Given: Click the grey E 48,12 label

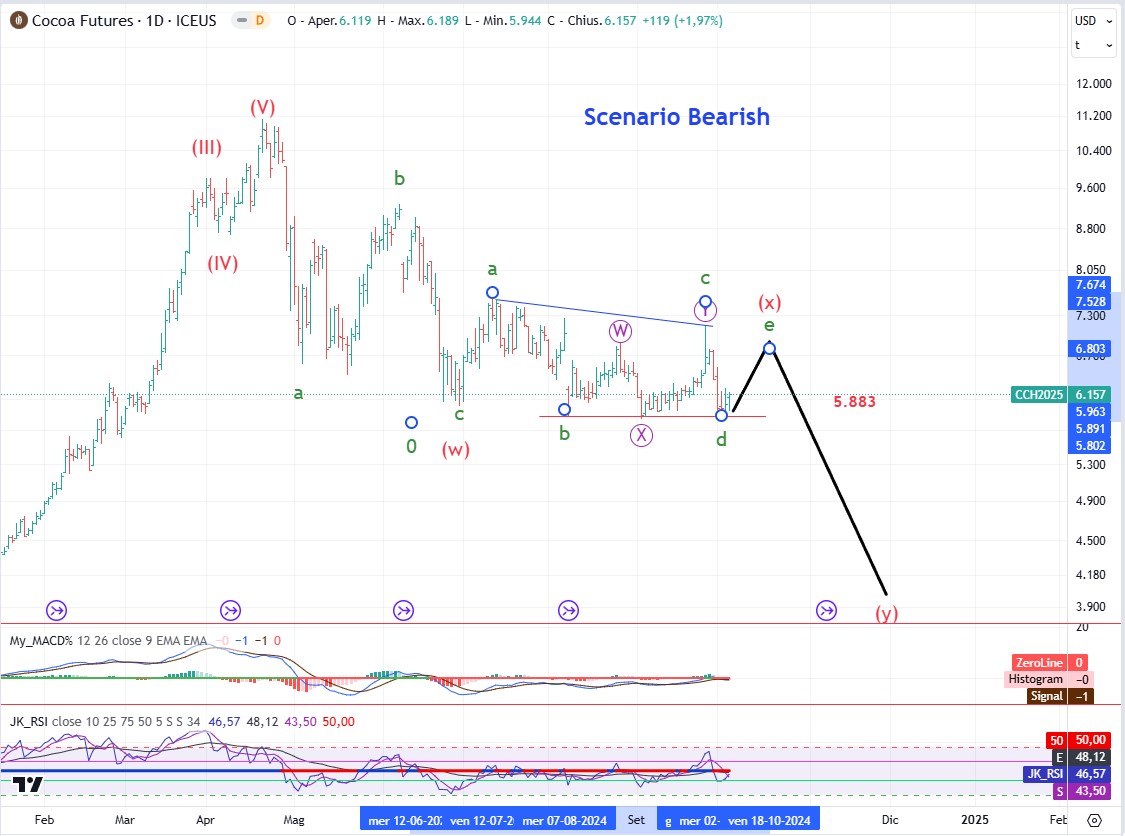Looking at the screenshot, I should tap(1080, 757).
